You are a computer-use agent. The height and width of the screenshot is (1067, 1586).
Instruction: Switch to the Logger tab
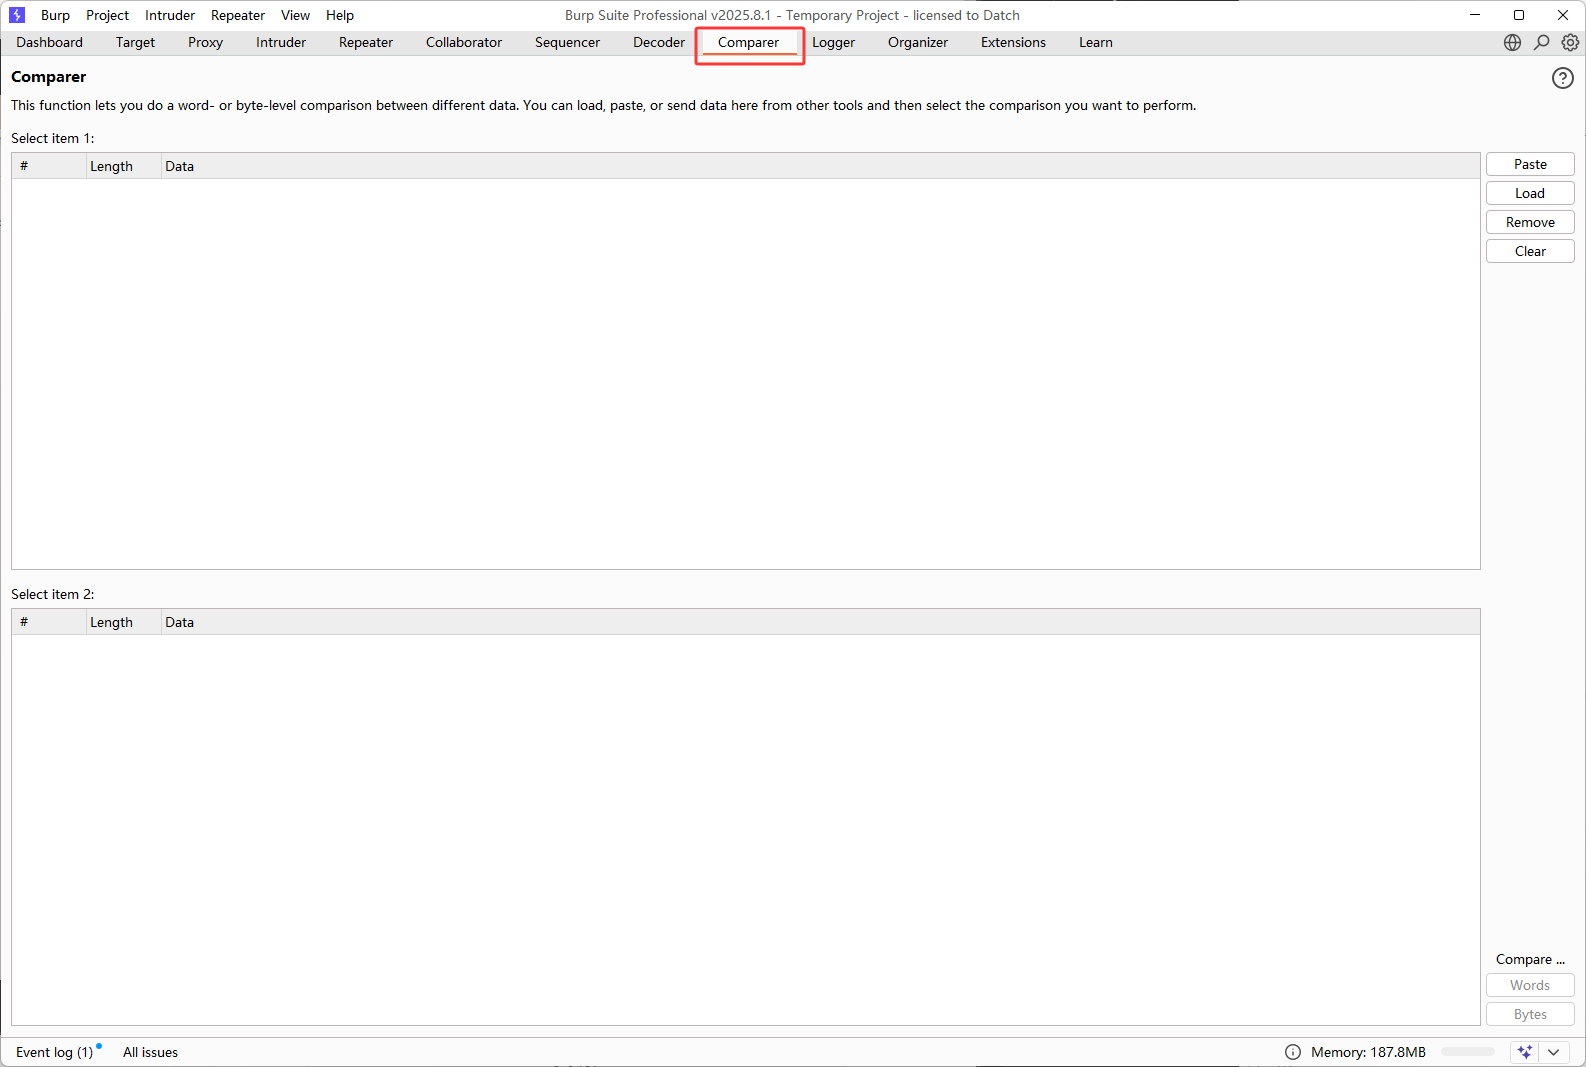click(x=833, y=42)
